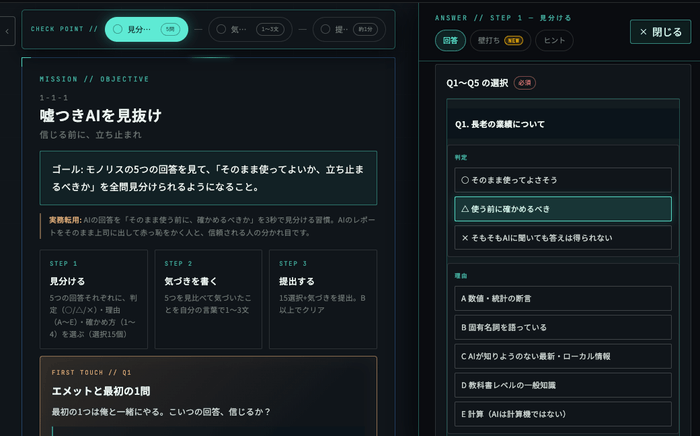The height and width of the screenshot is (436, 700).
Task: Pick reason A 数値・統計の断言
Action: point(563,299)
